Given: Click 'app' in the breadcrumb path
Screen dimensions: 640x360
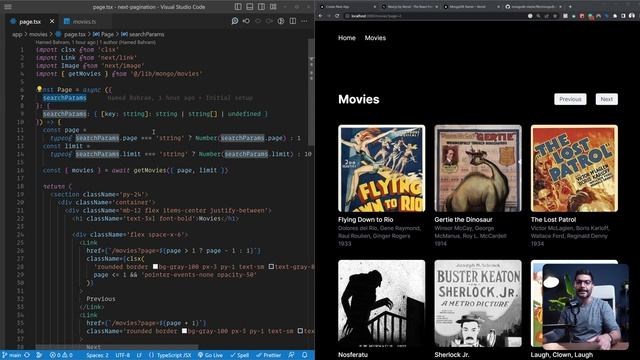Looking at the screenshot, I should click(17, 34).
